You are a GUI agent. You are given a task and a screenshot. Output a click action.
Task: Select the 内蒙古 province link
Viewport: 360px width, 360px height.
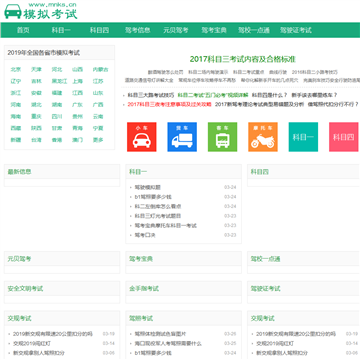(100, 70)
